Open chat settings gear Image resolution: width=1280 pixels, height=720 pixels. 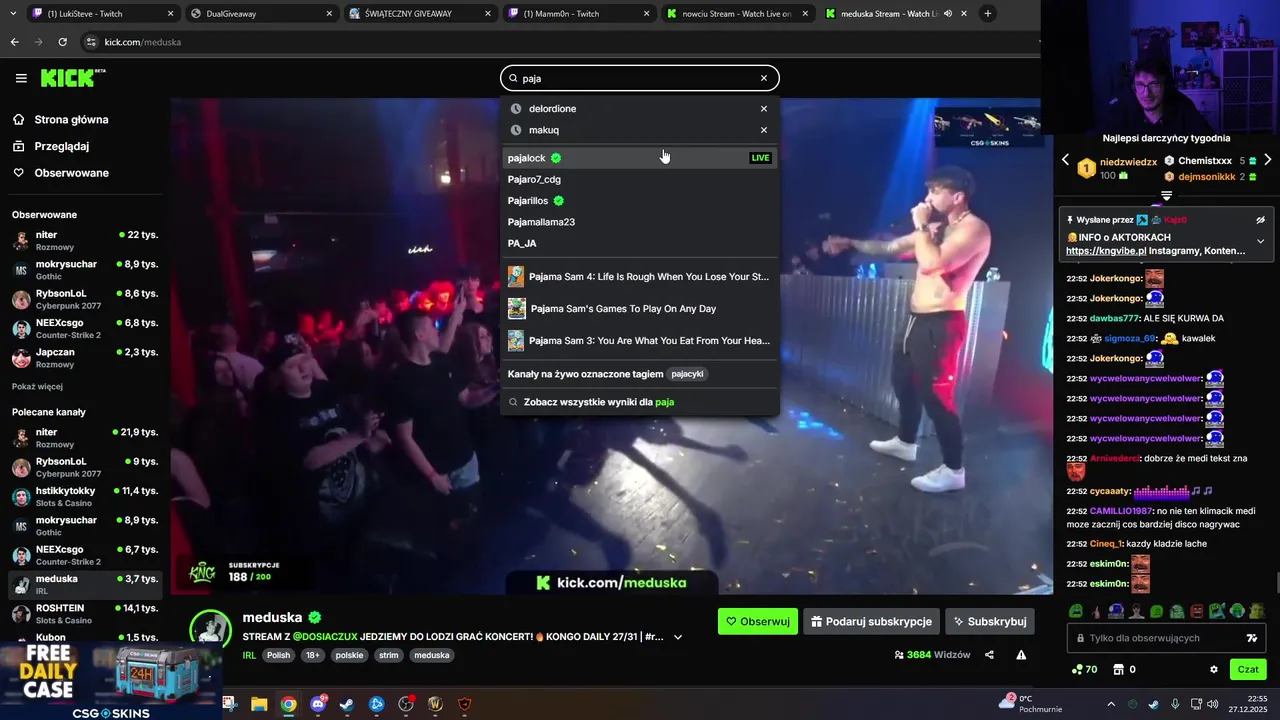click(1214, 669)
